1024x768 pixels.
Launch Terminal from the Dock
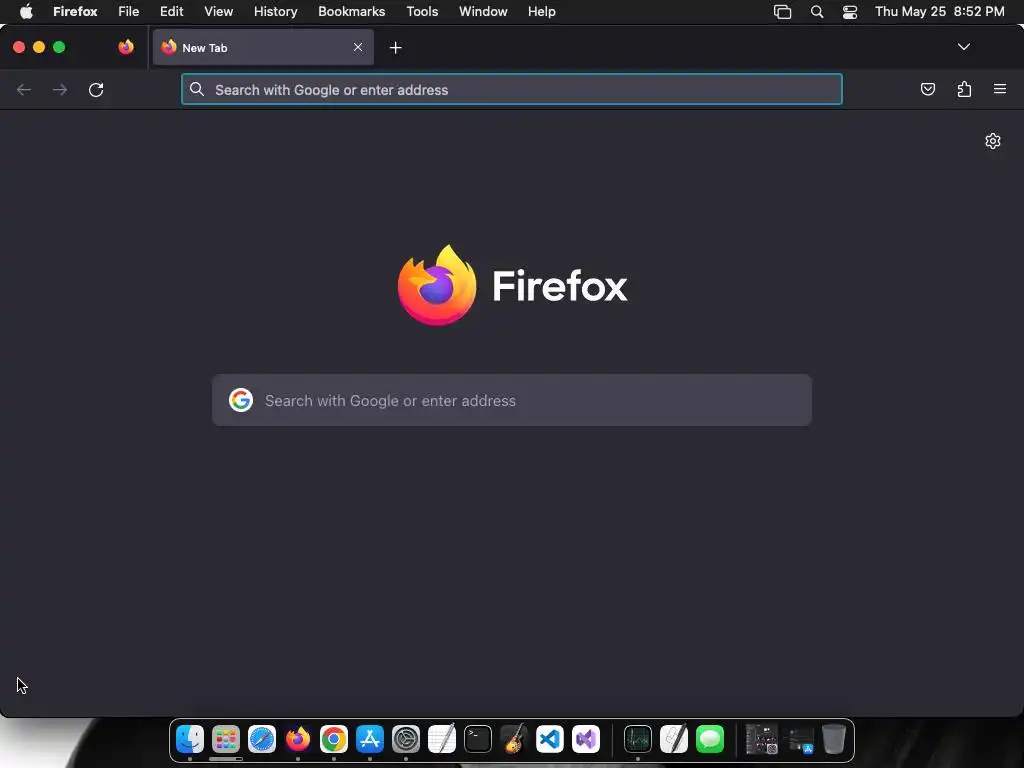[x=478, y=739]
